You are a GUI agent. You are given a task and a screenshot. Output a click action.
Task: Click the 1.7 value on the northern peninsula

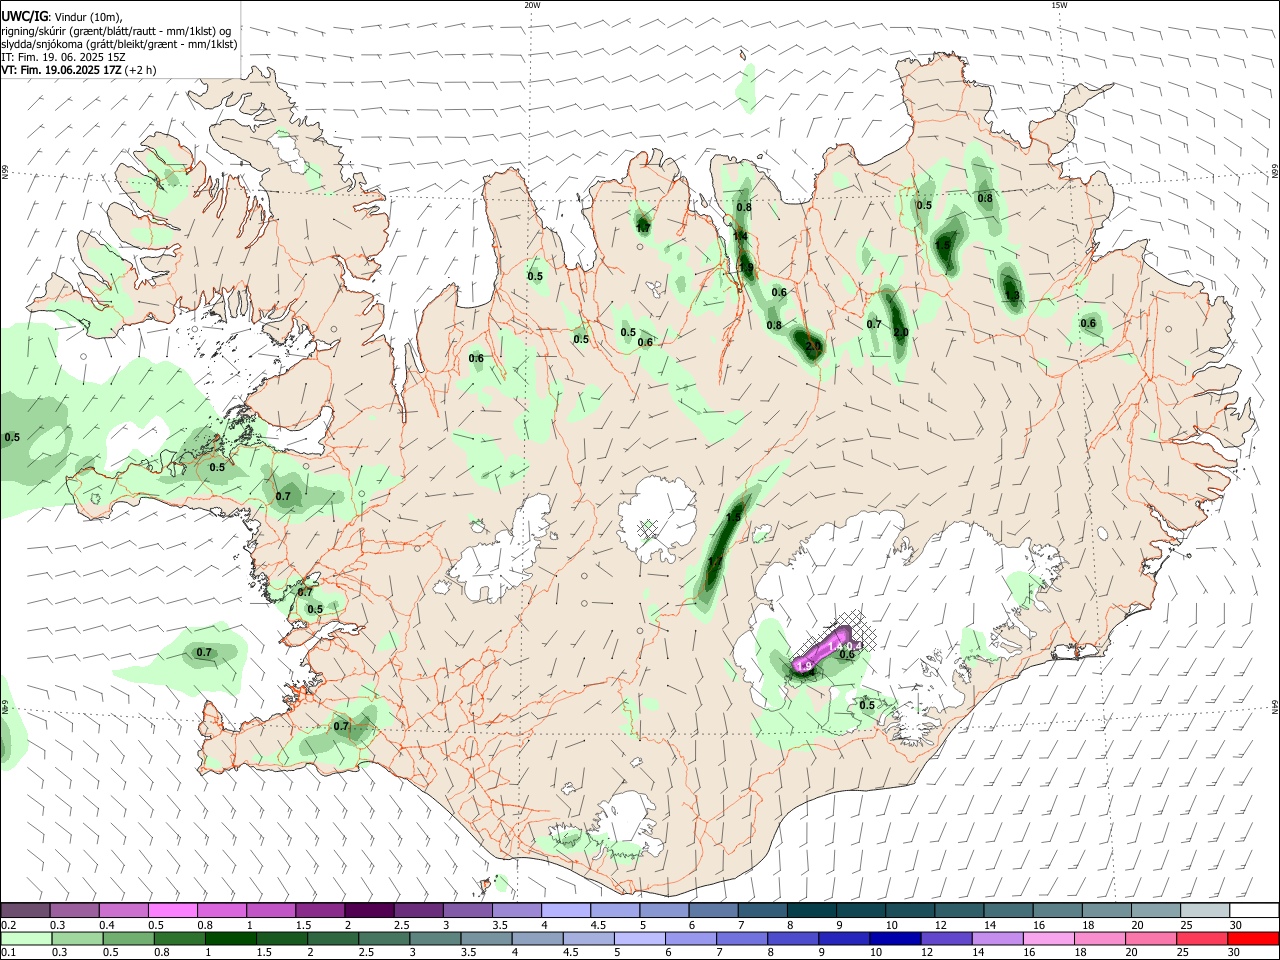pyautogui.click(x=643, y=228)
